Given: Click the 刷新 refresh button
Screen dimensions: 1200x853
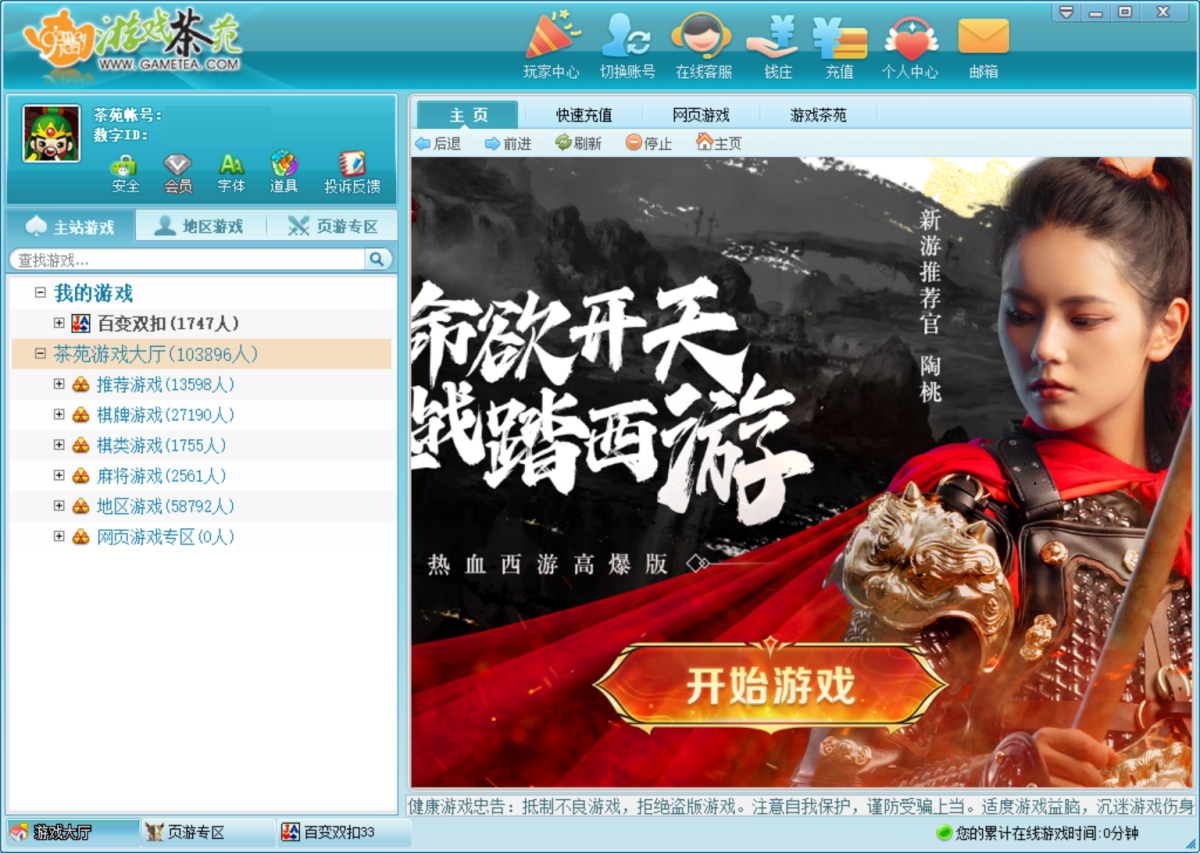Looking at the screenshot, I should 578,143.
